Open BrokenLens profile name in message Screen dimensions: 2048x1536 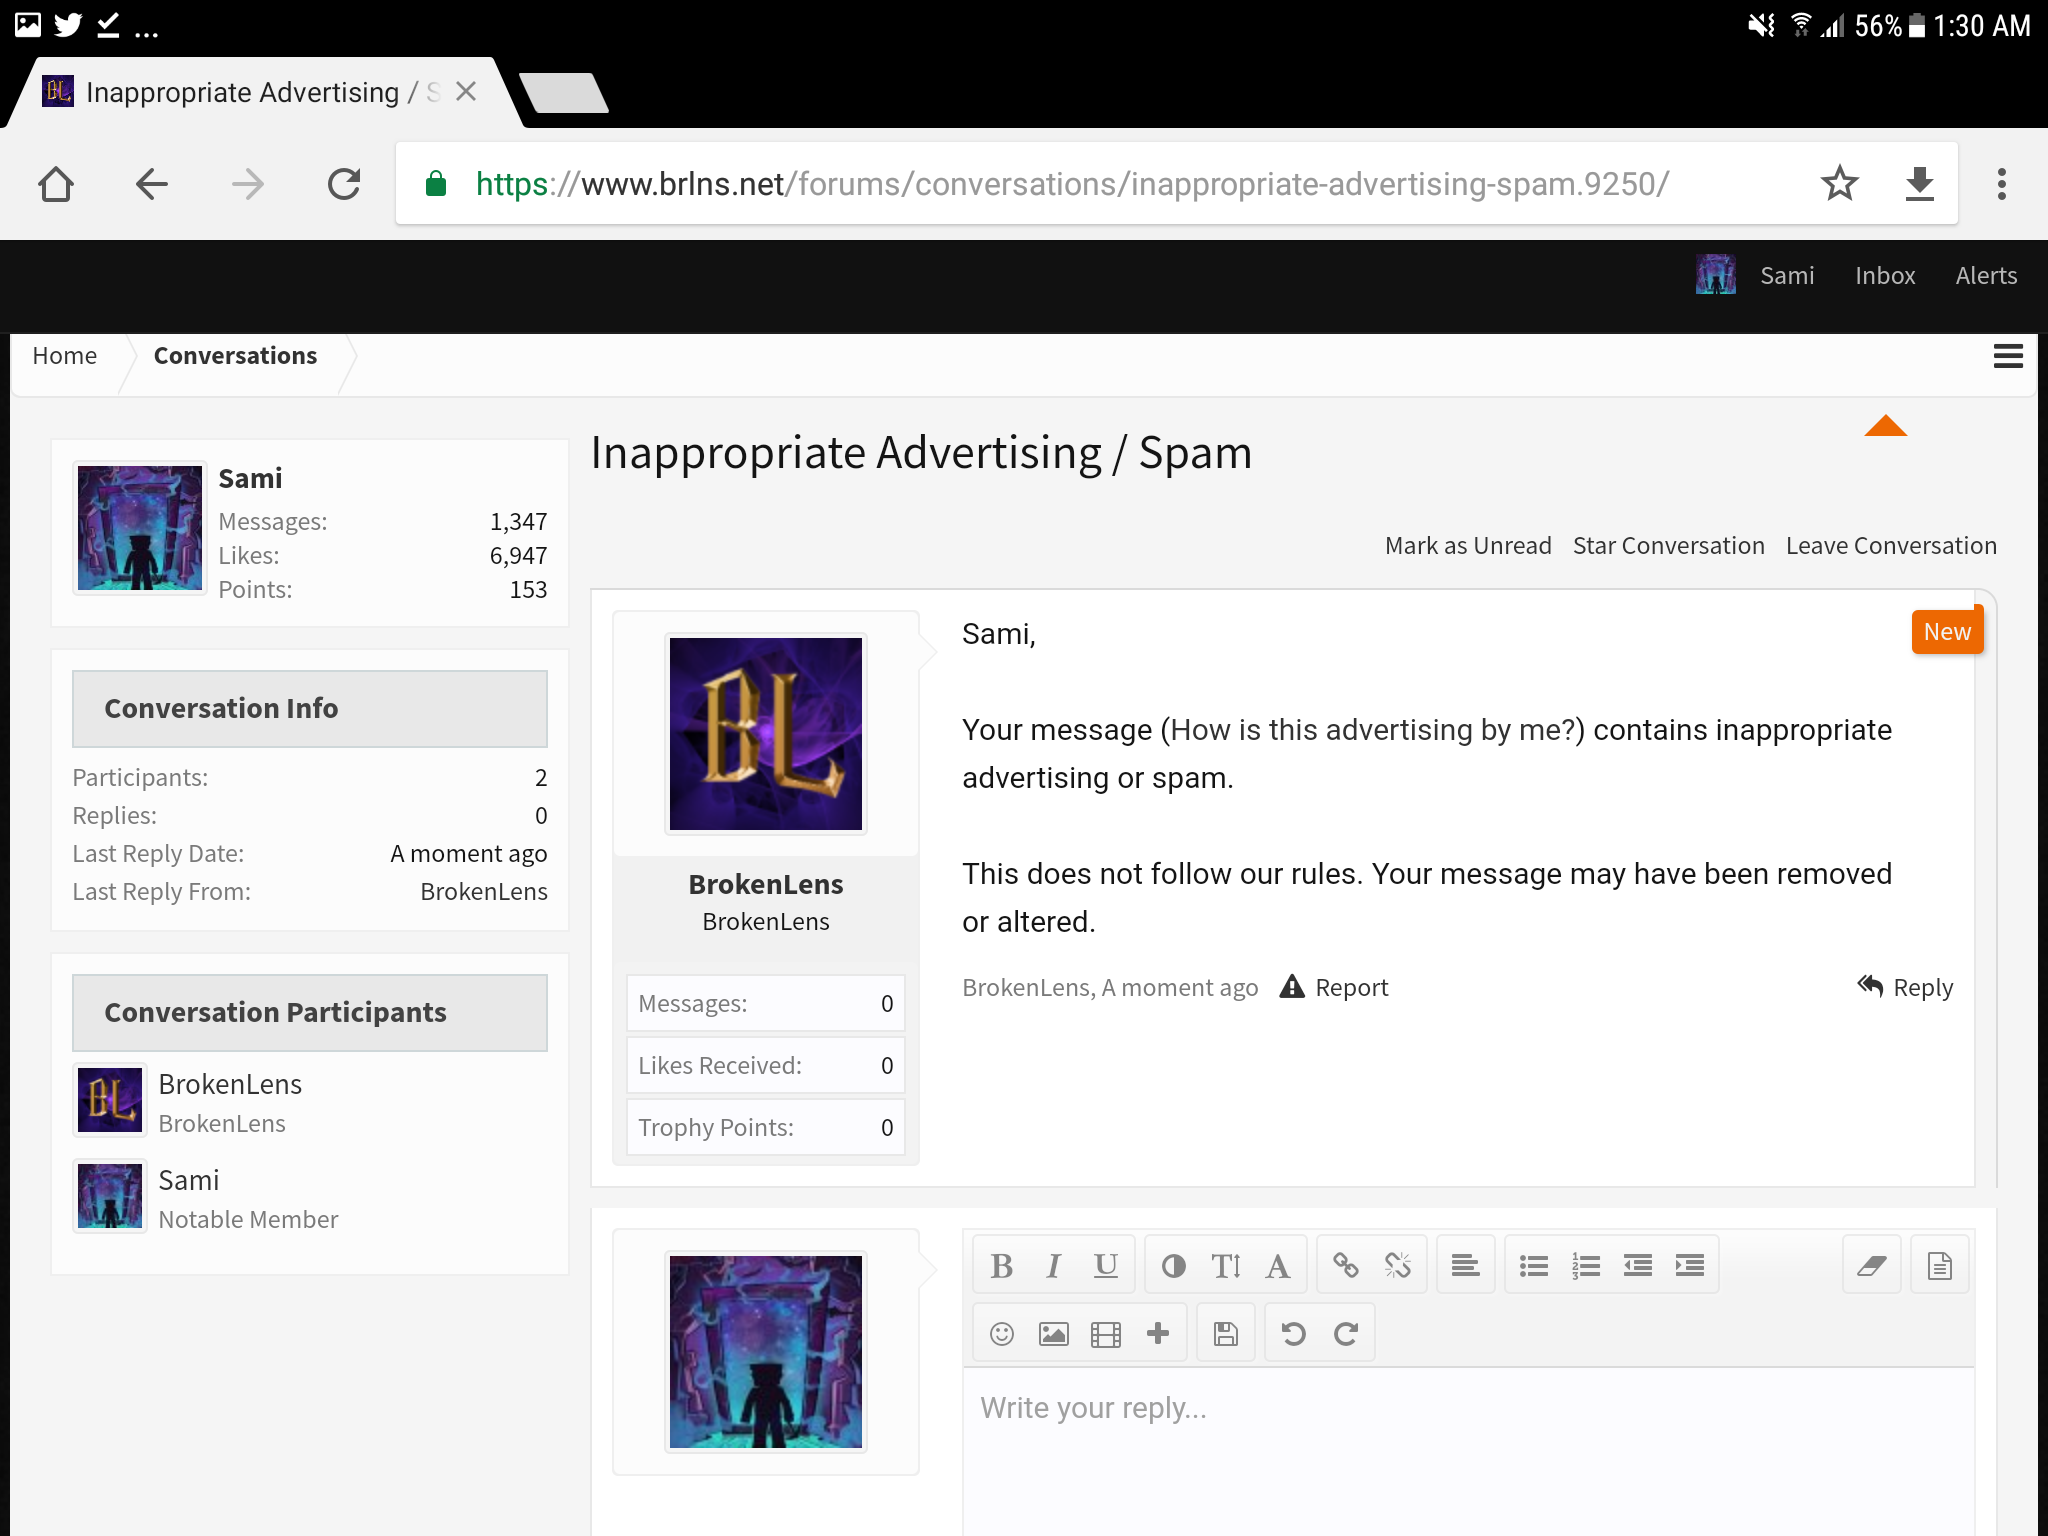[766, 884]
